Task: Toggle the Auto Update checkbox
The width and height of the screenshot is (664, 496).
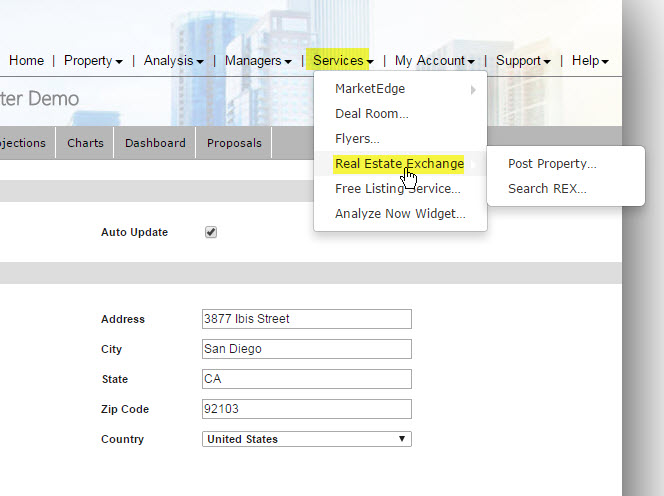Action: (x=211, y=232)
